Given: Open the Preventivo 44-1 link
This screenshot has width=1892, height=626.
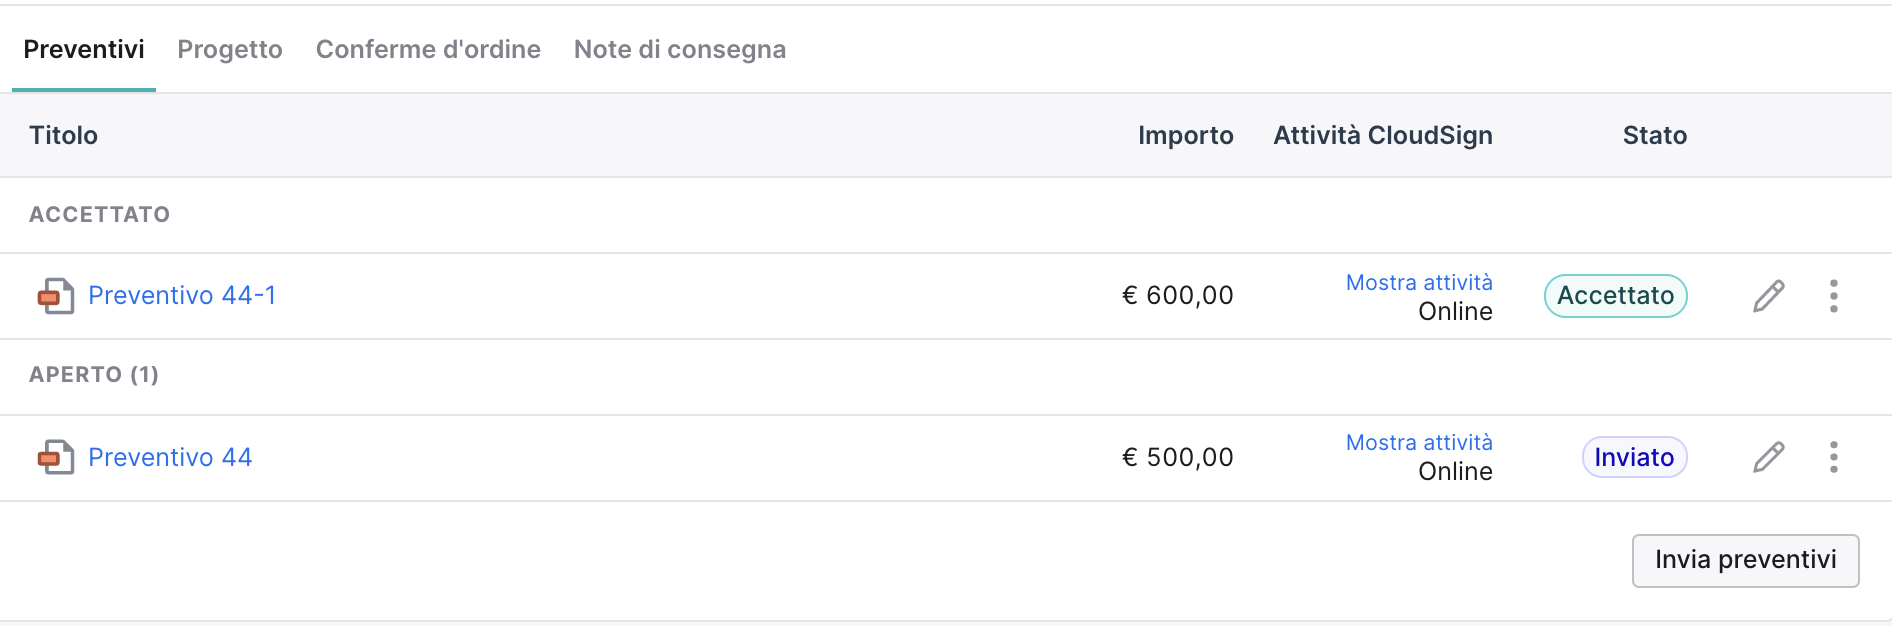Looking at the screenshot, I should (182, 295).
